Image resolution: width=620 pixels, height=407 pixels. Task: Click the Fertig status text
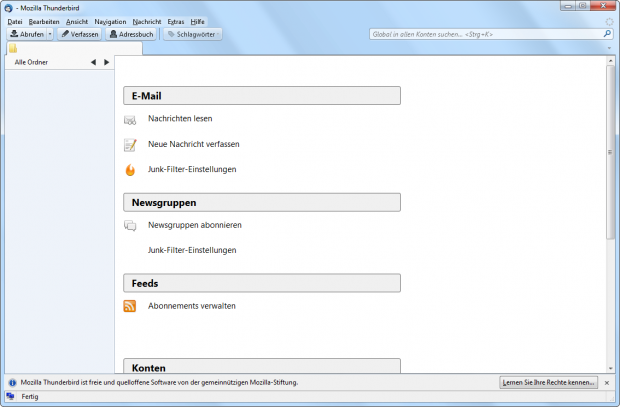pyautogui.click(x=30, y=397)
